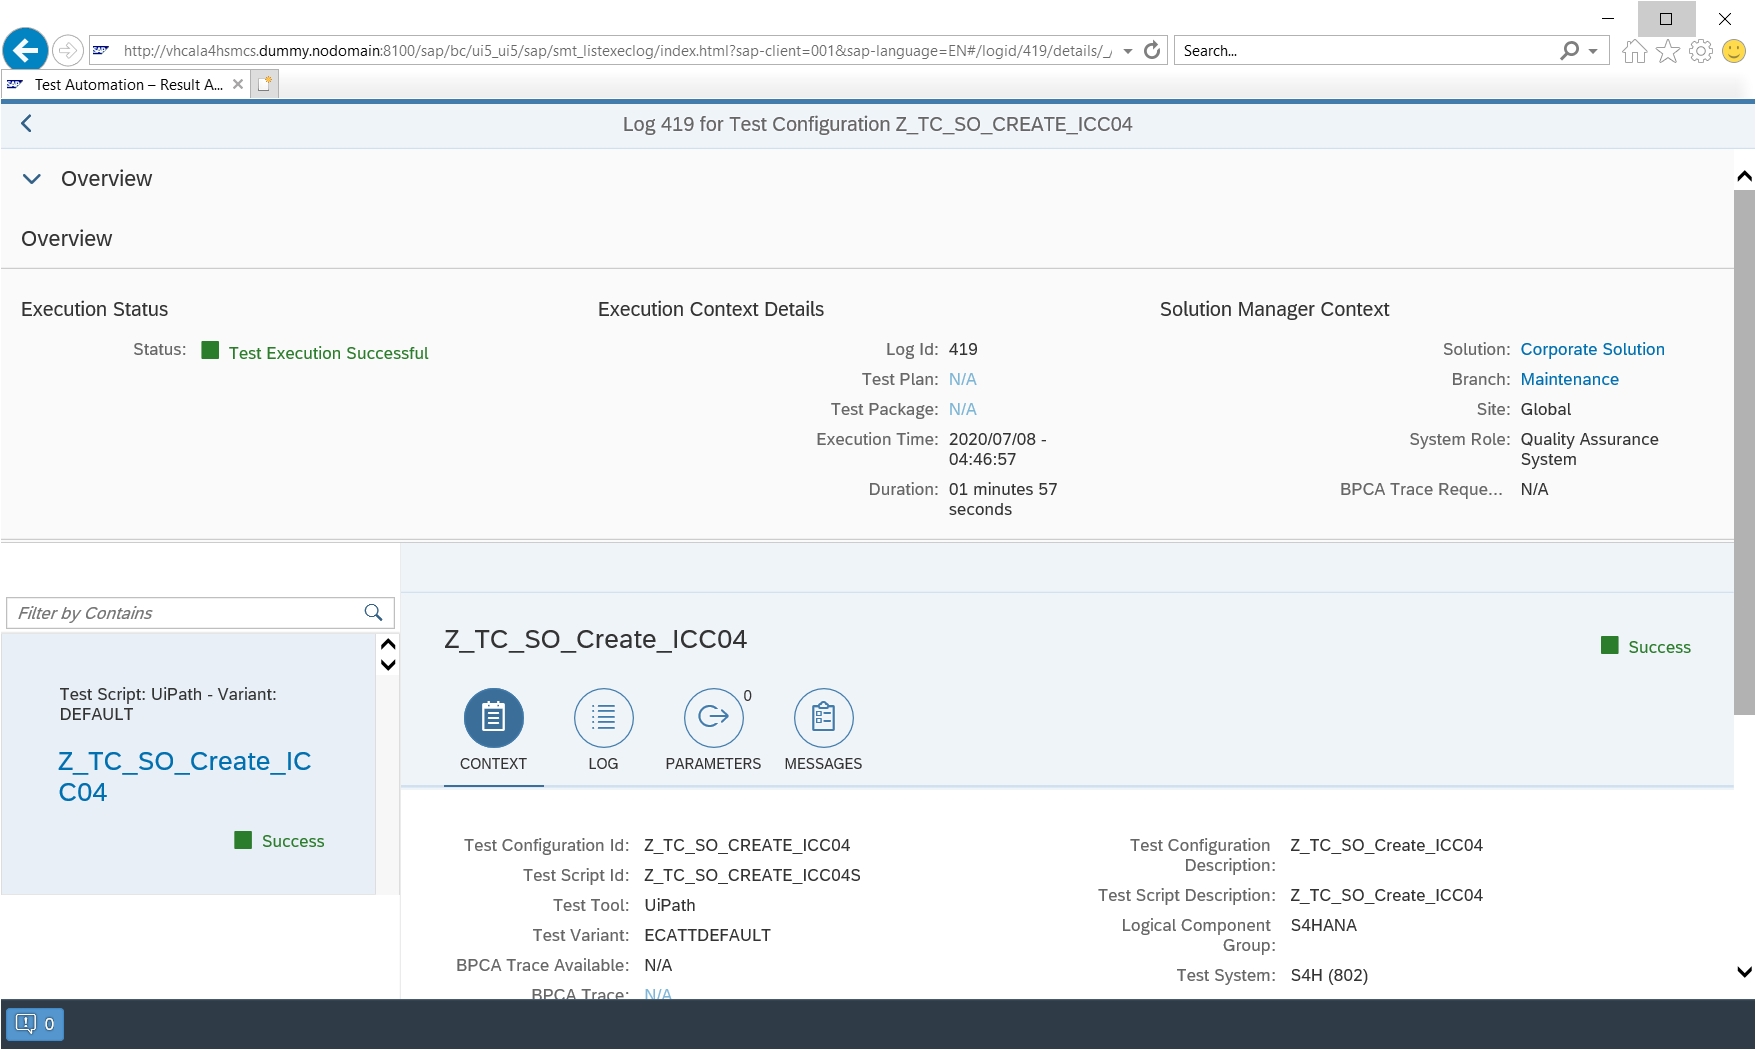Image resolution: width=1756 pixels, height=1050 pixels.
Task: Click the page vertical scrollbar thumb
Action: 1744,450
